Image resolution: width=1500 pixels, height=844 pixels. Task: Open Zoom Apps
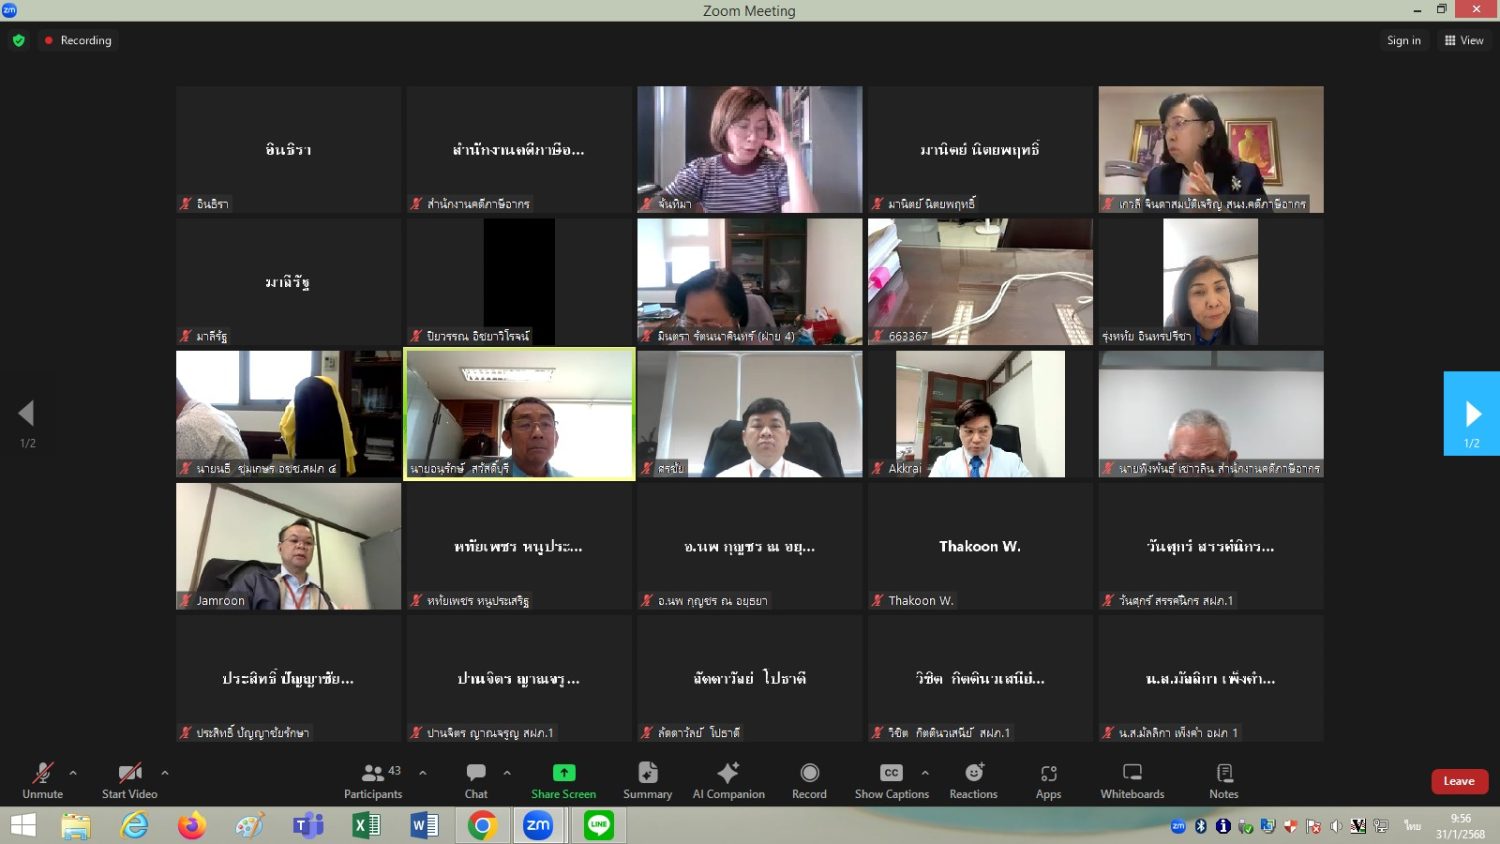tap(1048, 780)
